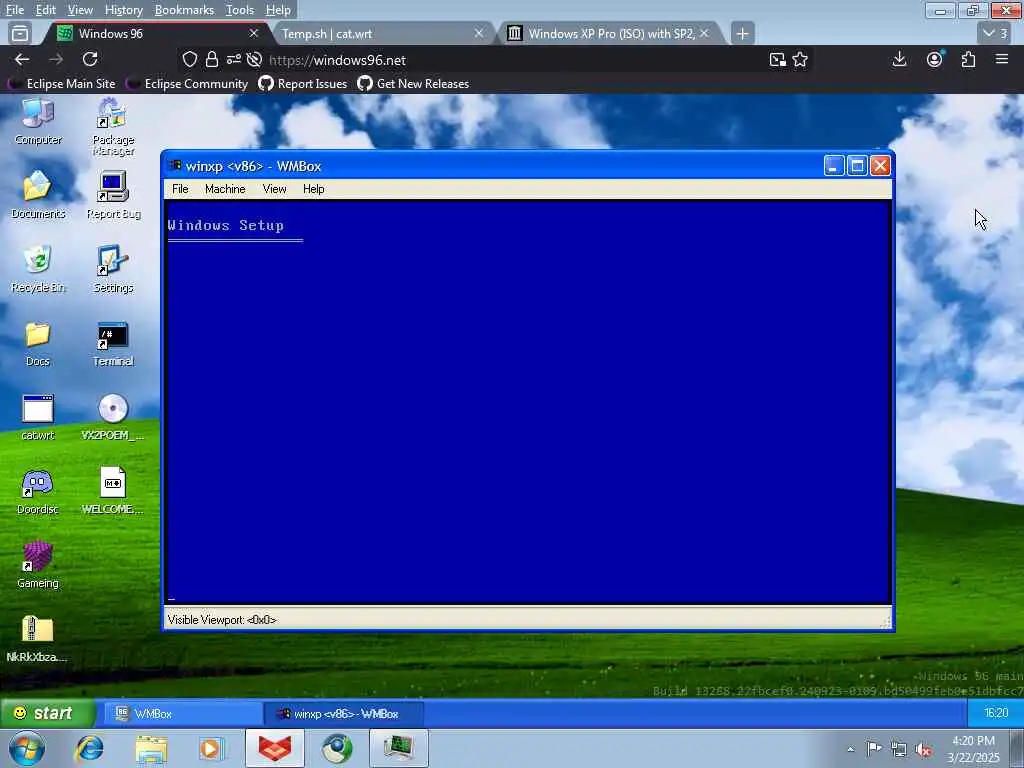Open a new browser tab
The height and width of the screenshot is (768, 1024).
point(743,33)
